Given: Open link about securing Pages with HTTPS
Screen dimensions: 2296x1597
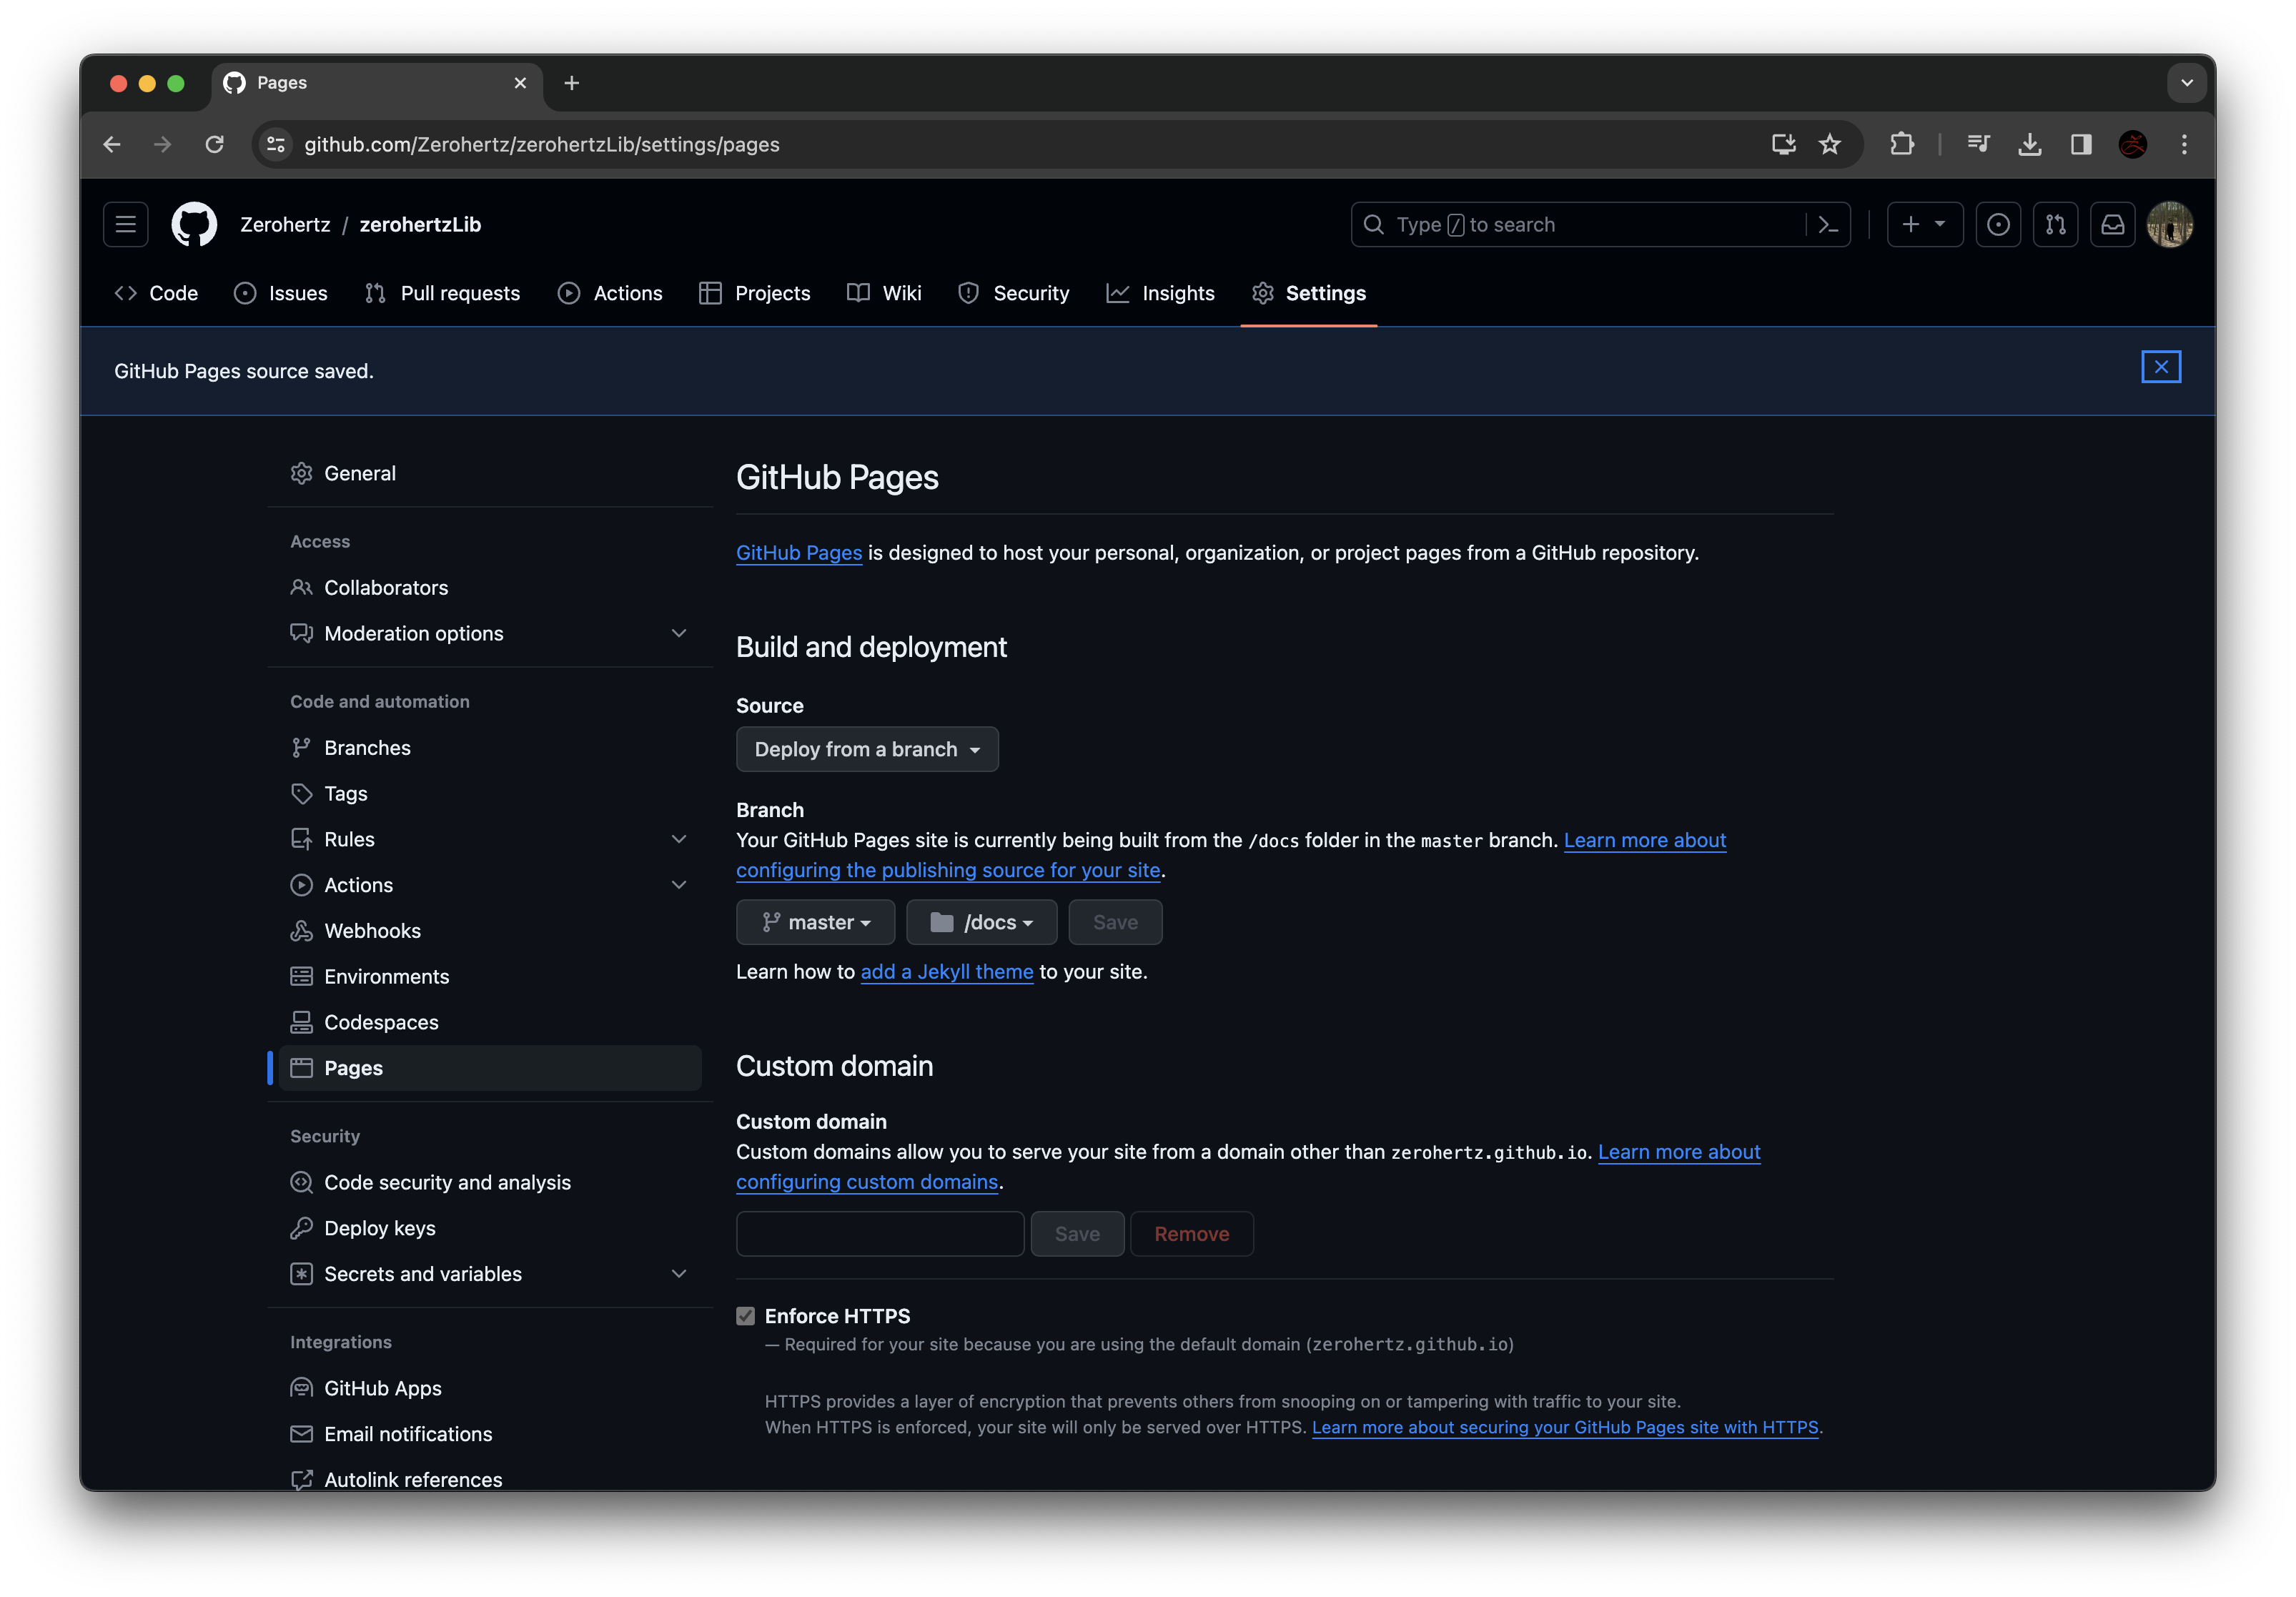Looking at the screenshot, I should tap(1564, 1427).
